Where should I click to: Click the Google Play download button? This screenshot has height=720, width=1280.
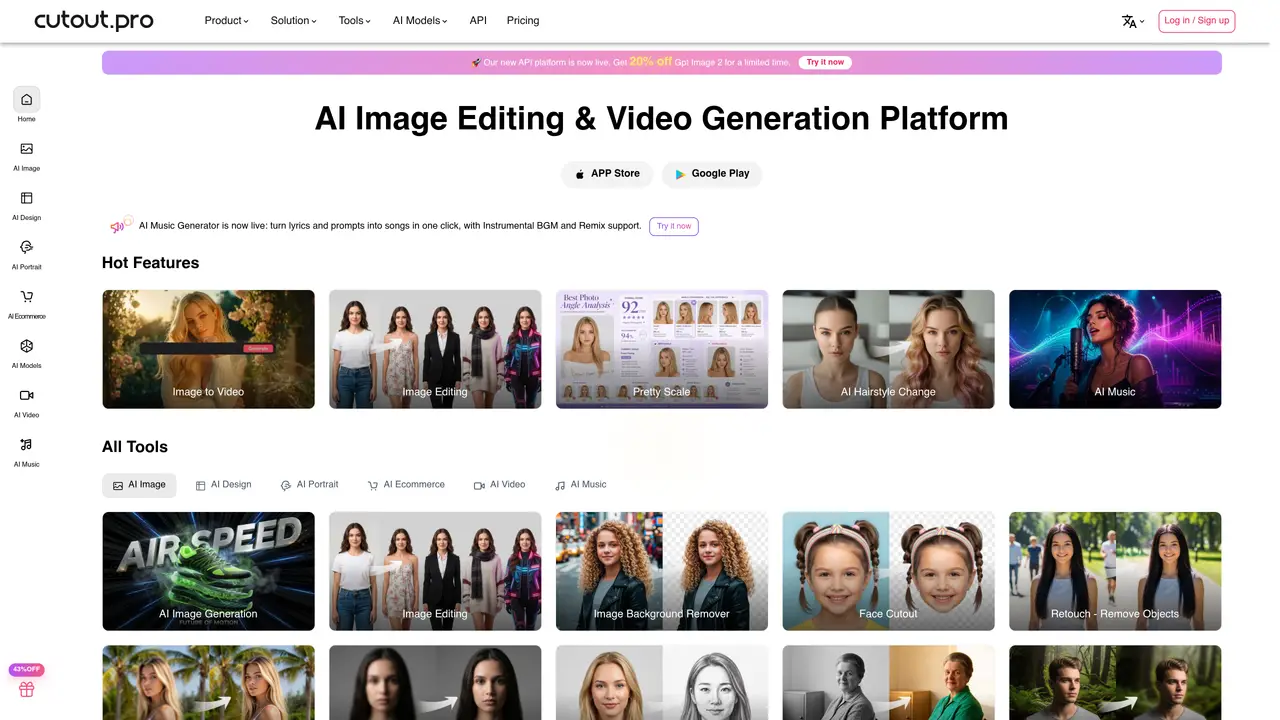coord(712,174)
